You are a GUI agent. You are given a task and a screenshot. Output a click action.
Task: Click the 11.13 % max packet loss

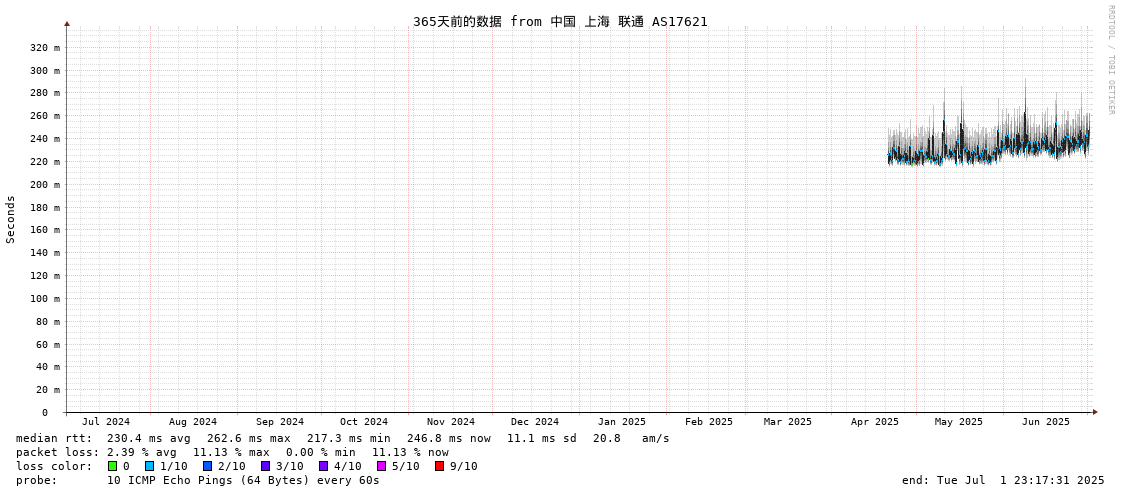pyautogui.click(x=232, y=453)
